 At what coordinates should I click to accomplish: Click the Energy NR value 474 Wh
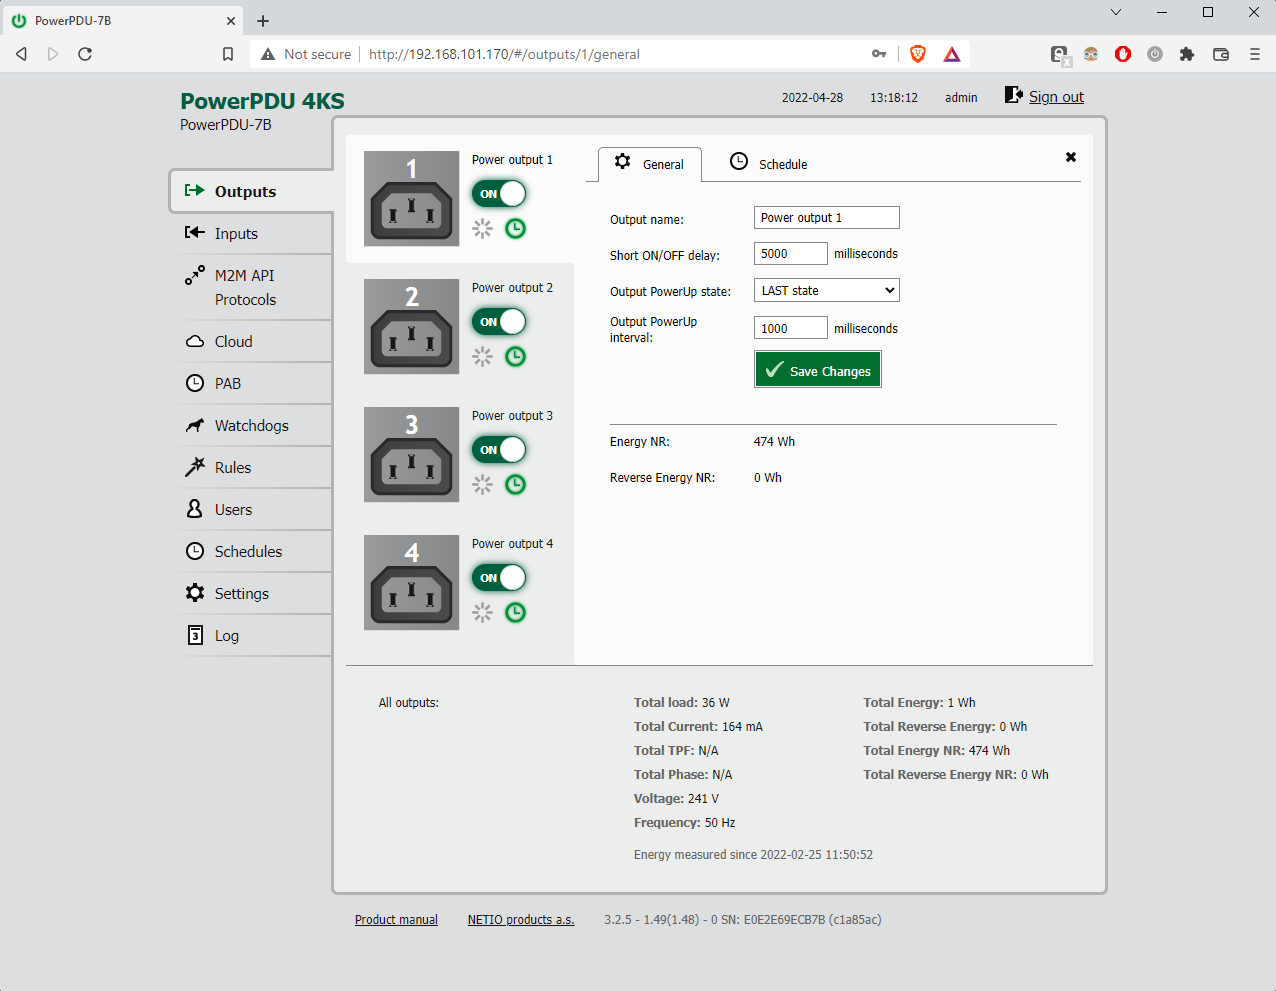click(774, 442)
